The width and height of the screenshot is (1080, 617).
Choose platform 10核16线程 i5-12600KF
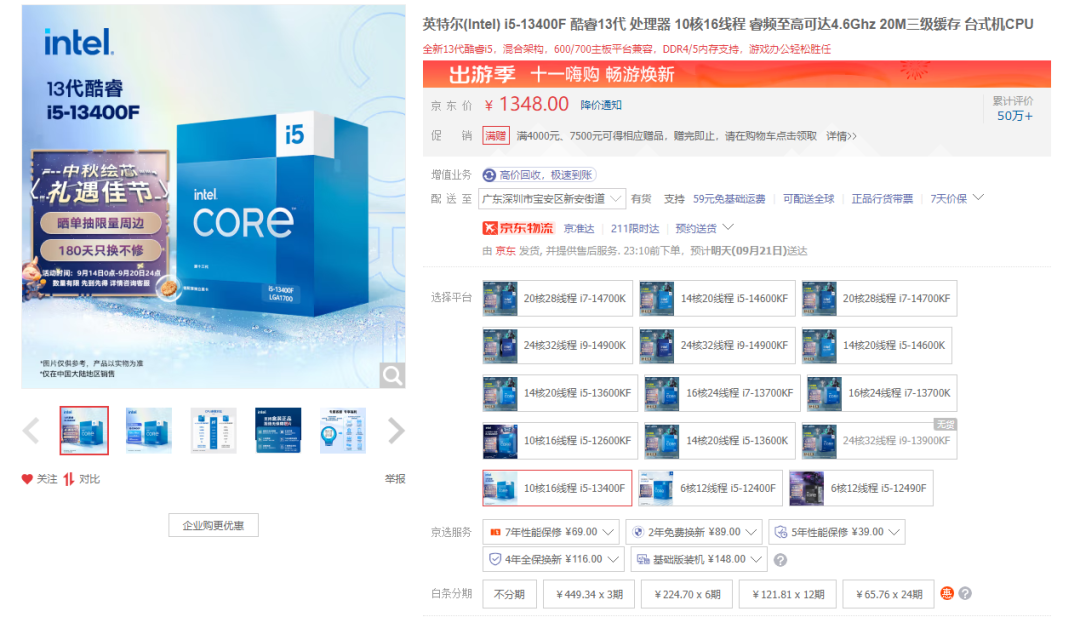[x=560, y=441]
